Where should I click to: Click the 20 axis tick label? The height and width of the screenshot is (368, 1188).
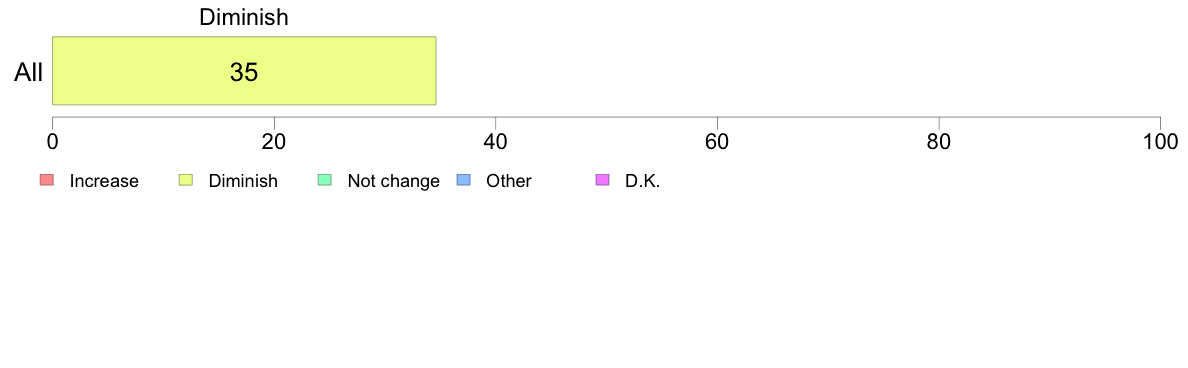pyautogui.click(x=274, y=141)
